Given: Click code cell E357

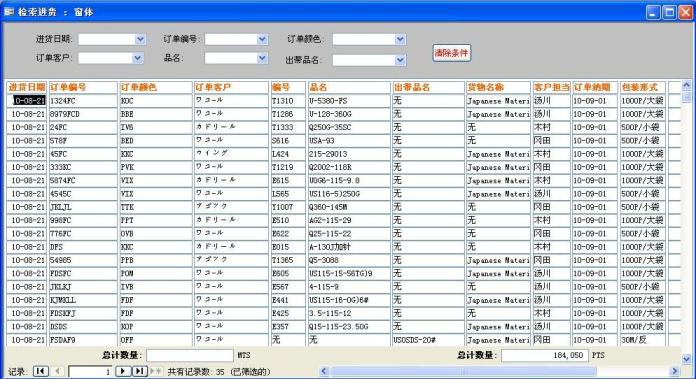Looking at the screenshot, I should coord(288,327).
